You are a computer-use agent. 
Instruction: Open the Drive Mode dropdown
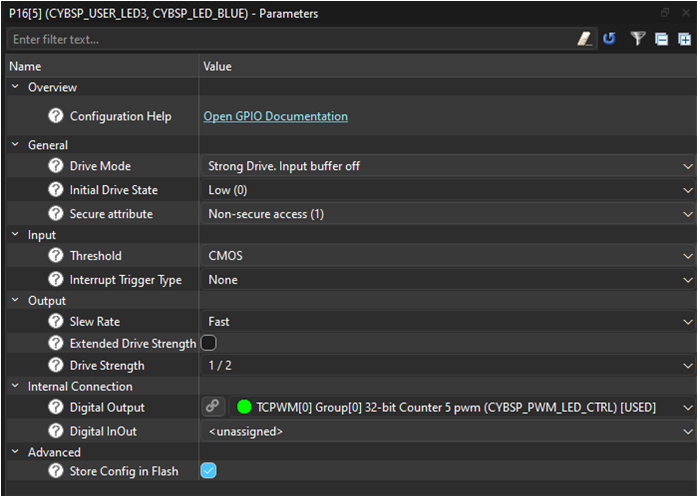click(448, 166)
